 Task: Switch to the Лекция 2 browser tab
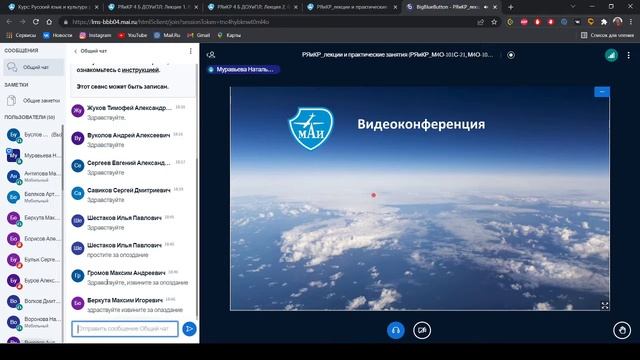(x=253, y=7)
